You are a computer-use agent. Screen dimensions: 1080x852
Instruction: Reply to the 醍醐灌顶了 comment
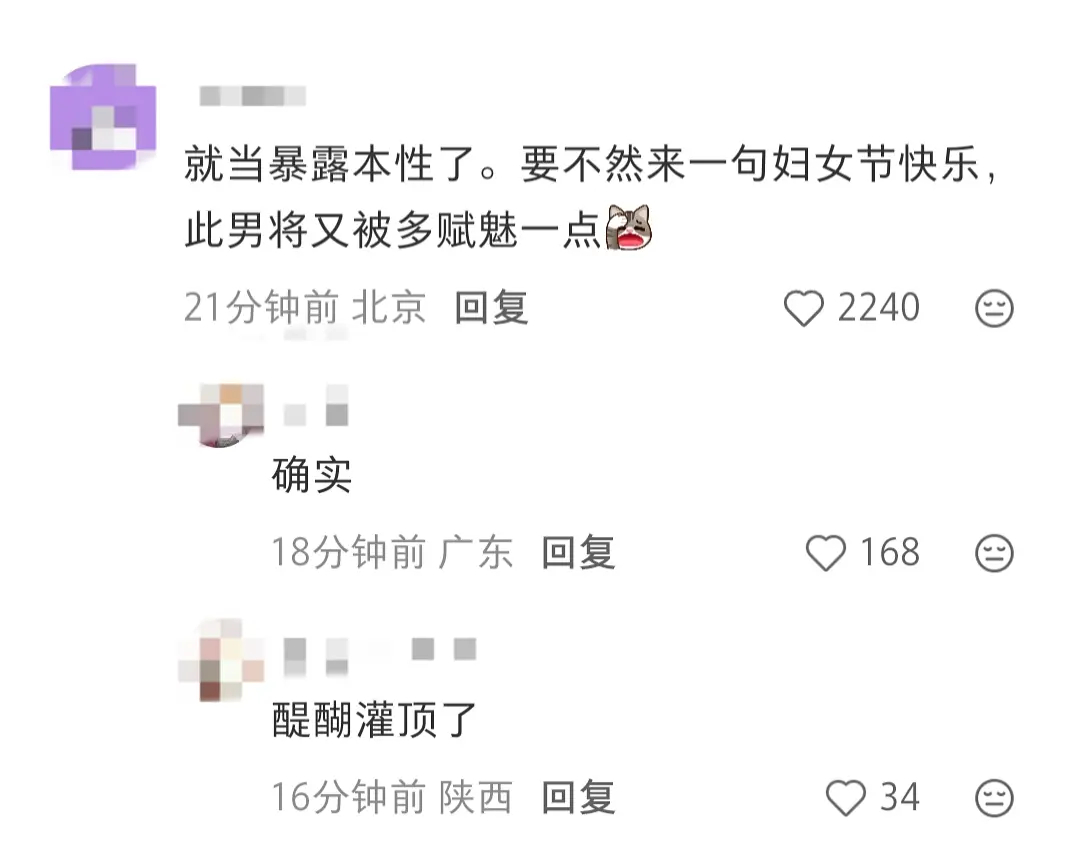click(x=578, y=797)
